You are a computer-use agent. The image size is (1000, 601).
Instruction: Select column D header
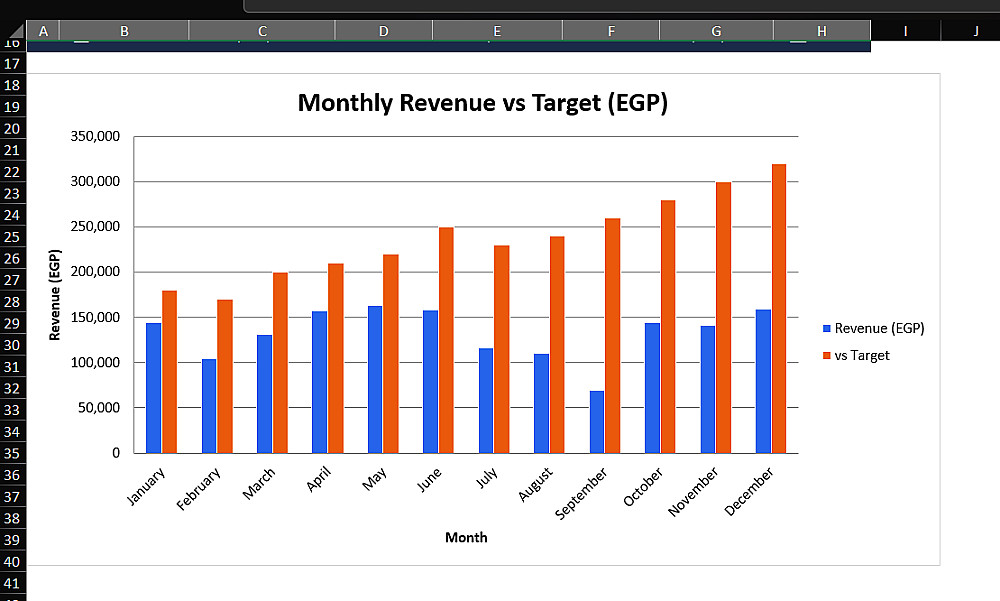(384, 31)
